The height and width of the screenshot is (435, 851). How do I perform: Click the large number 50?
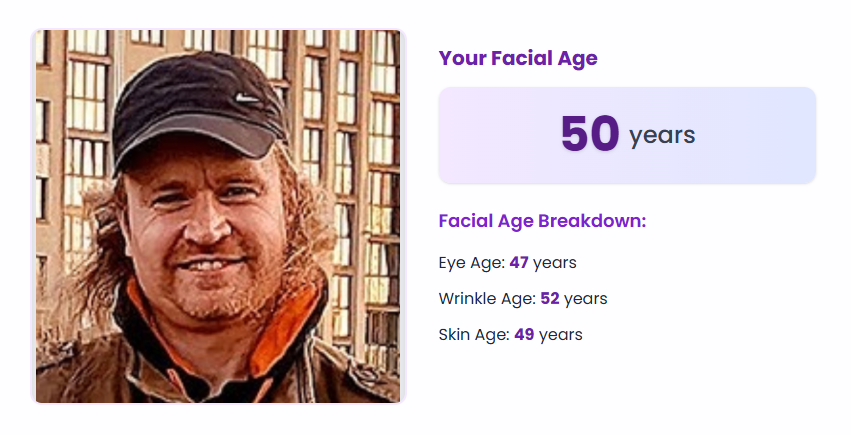[x=590, y=134]
